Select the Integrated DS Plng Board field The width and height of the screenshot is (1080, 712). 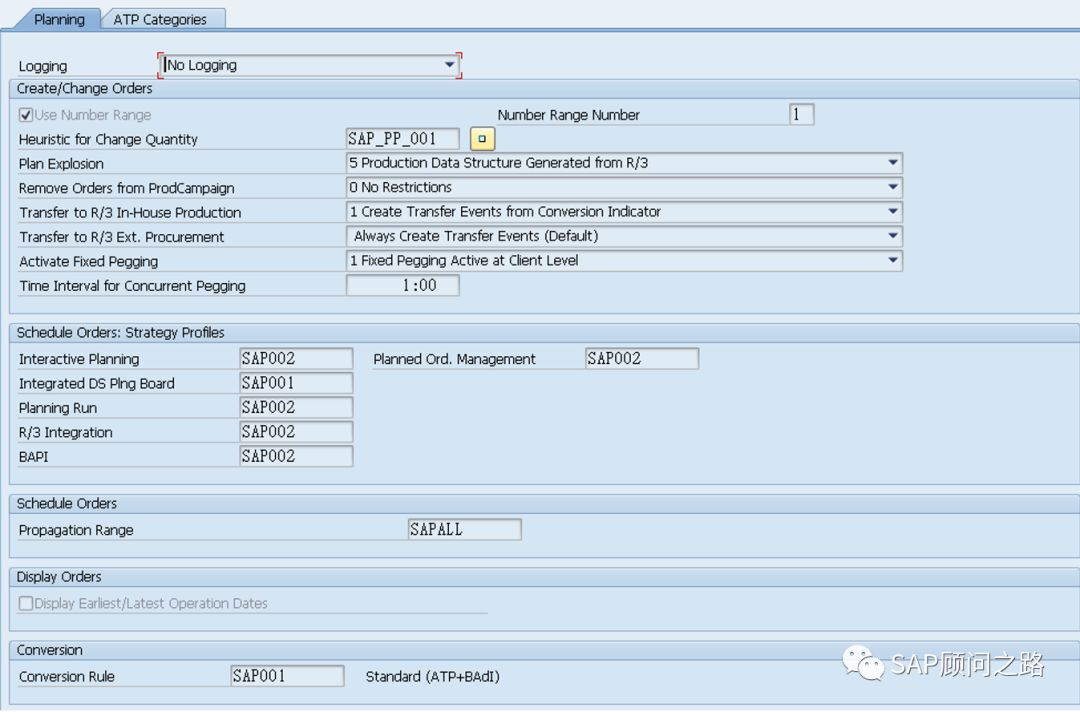(x=296, y=383)
